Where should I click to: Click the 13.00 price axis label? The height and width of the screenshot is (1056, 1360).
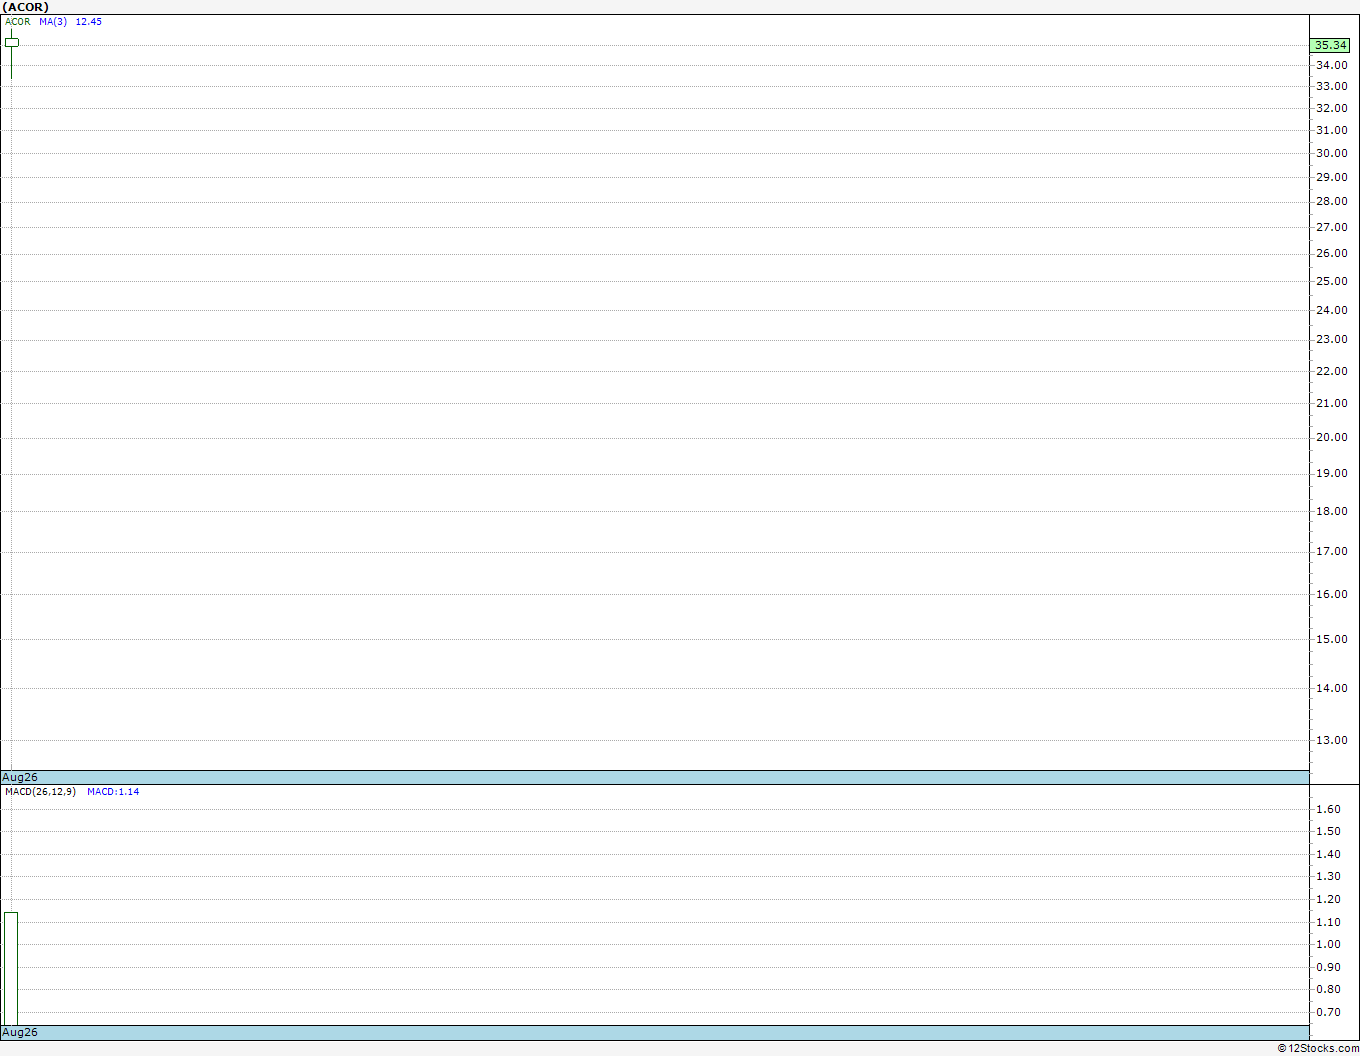[1331, 740]
